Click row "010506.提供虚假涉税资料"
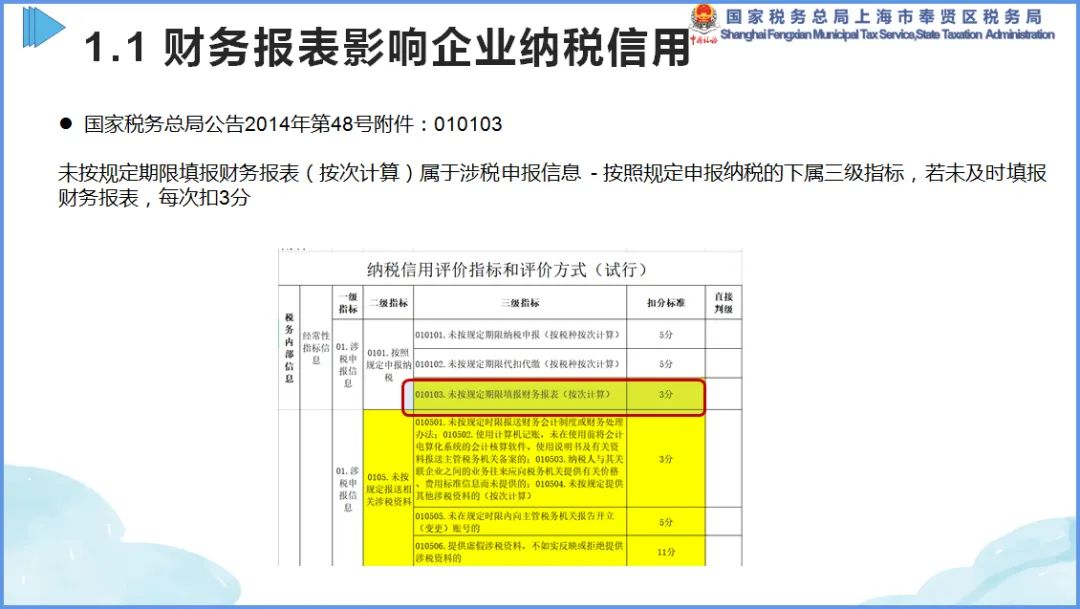Screen dimensions: 1080x609 [520, 551]
